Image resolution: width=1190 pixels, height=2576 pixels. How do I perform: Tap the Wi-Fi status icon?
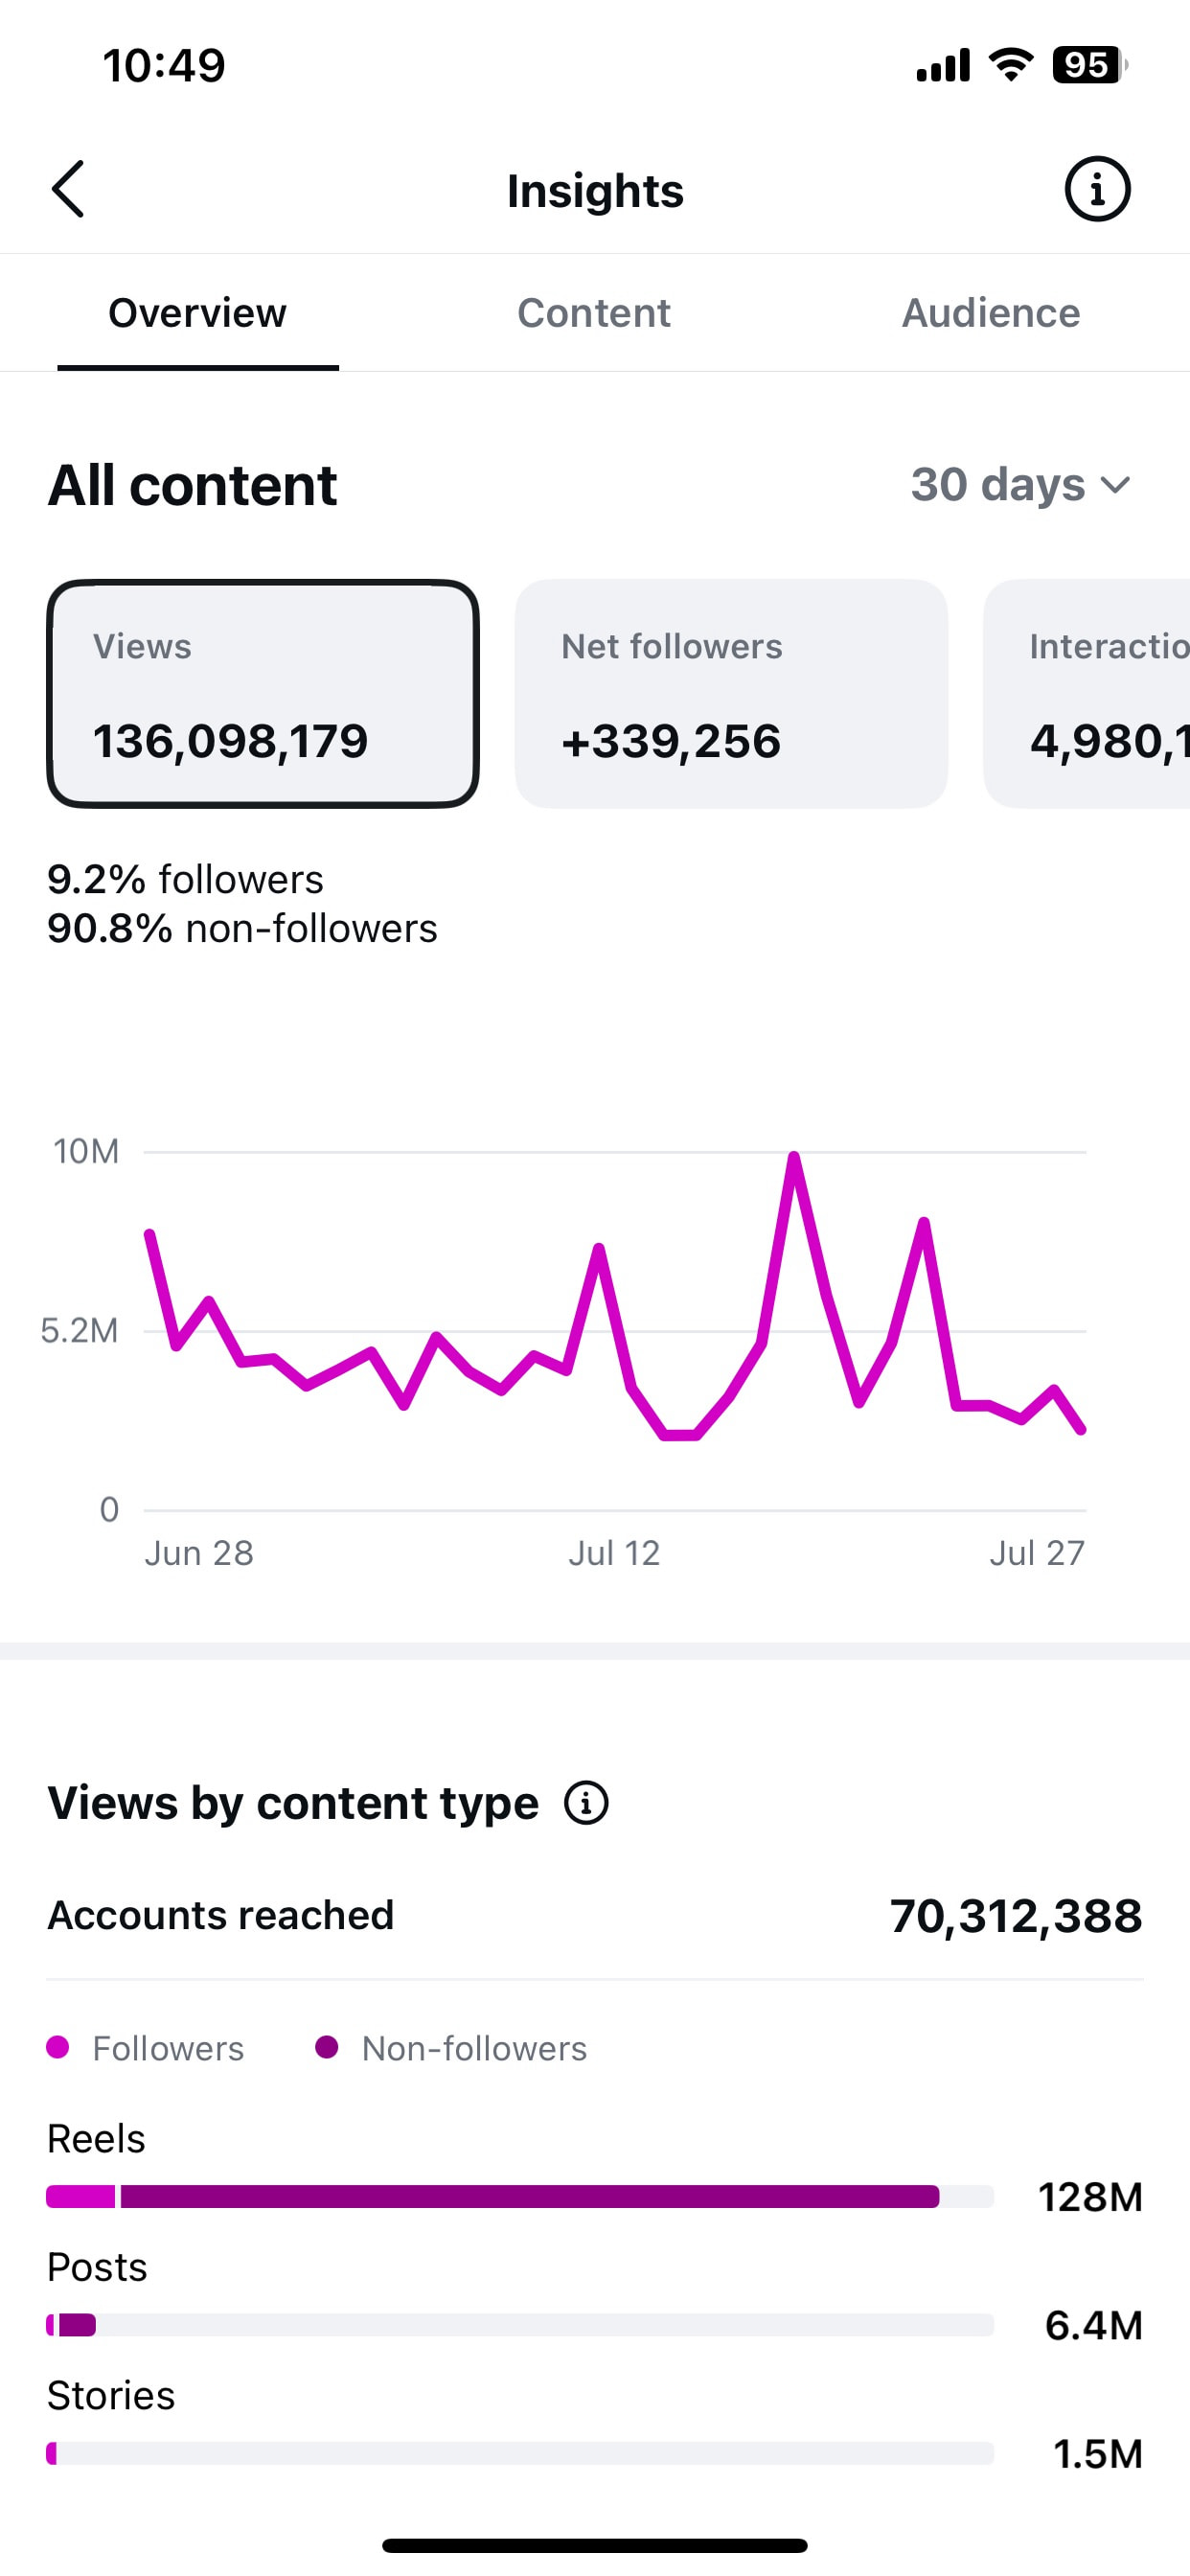[x=1011, y=65]
